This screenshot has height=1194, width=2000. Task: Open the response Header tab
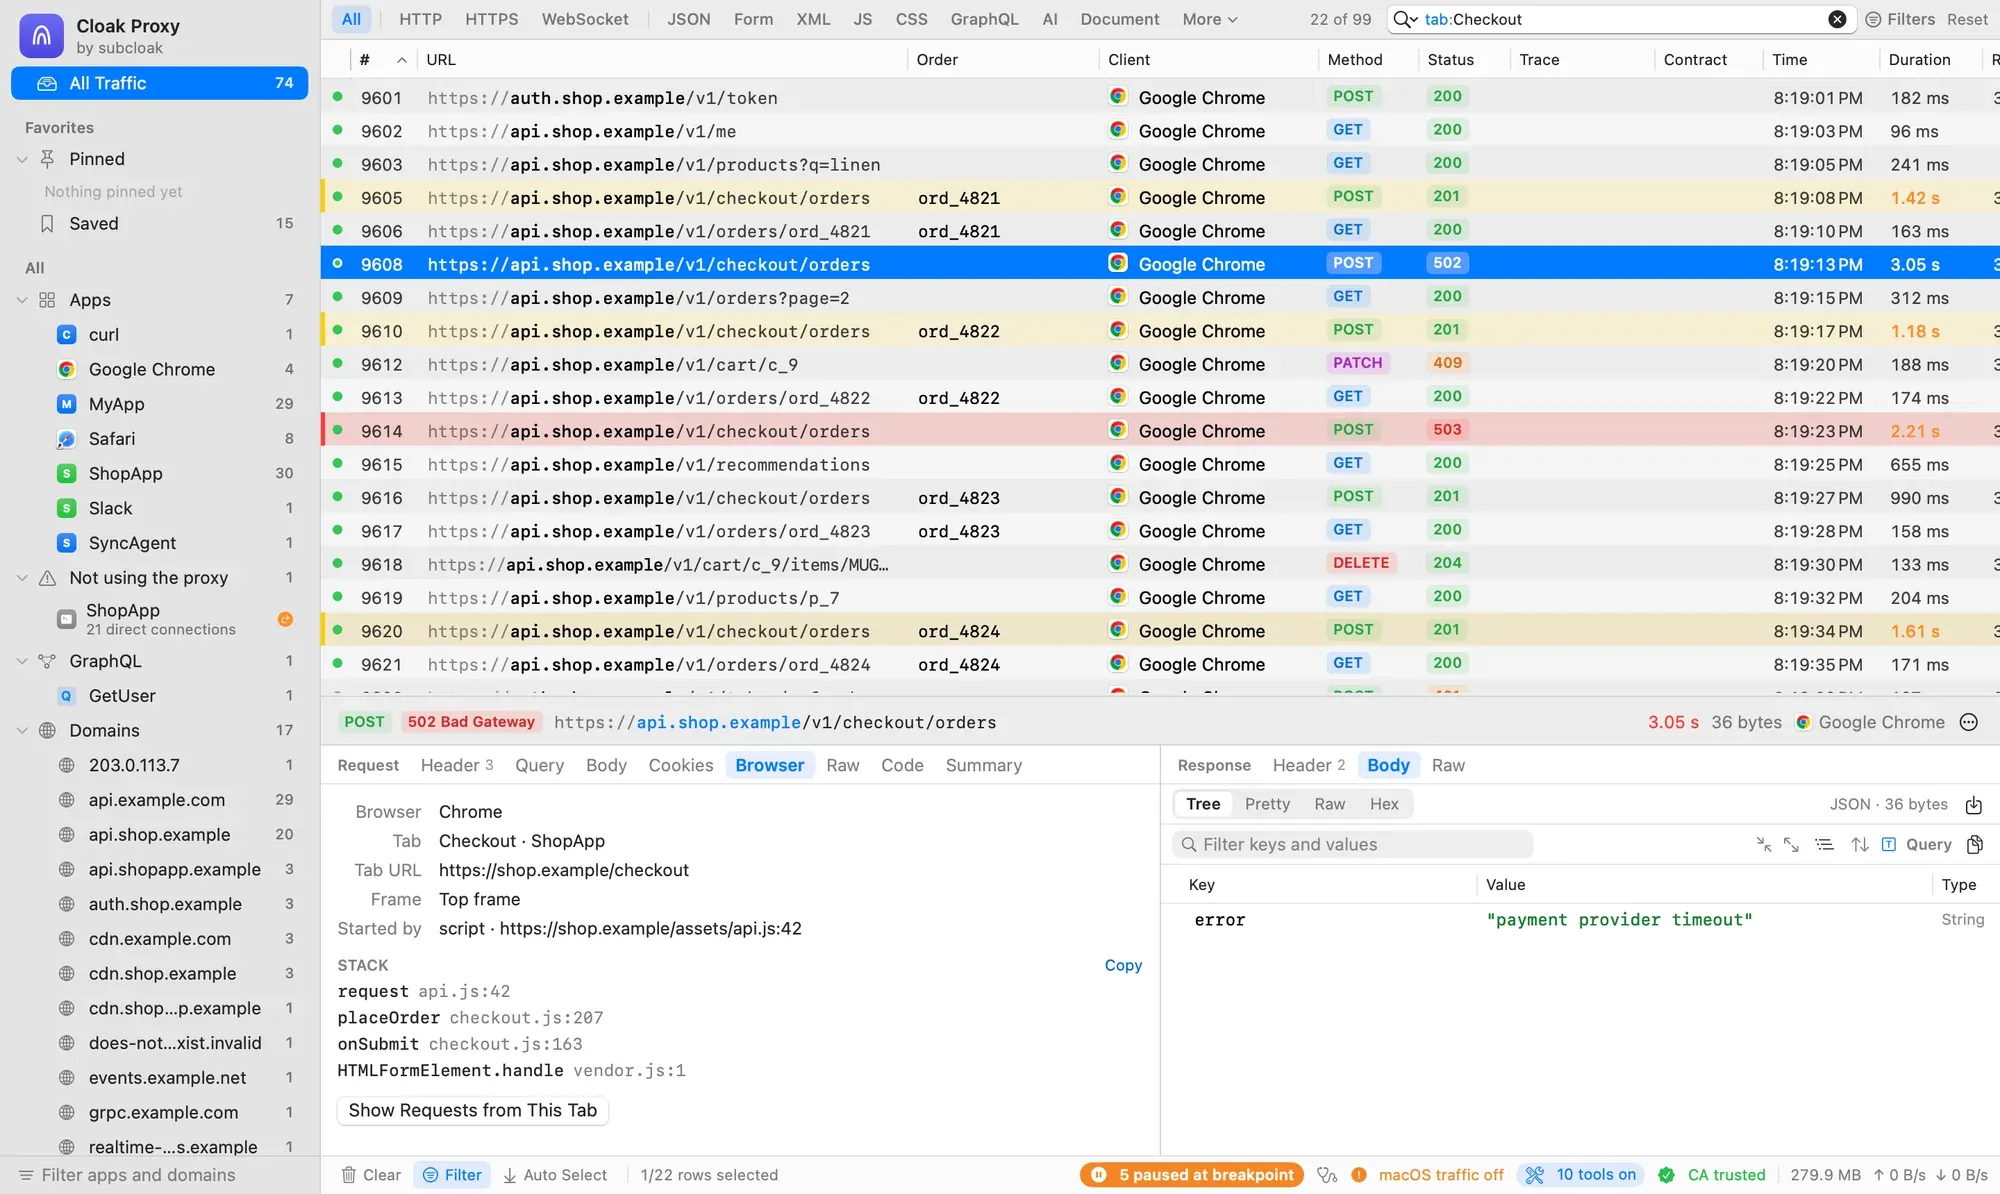point(1308,765)
